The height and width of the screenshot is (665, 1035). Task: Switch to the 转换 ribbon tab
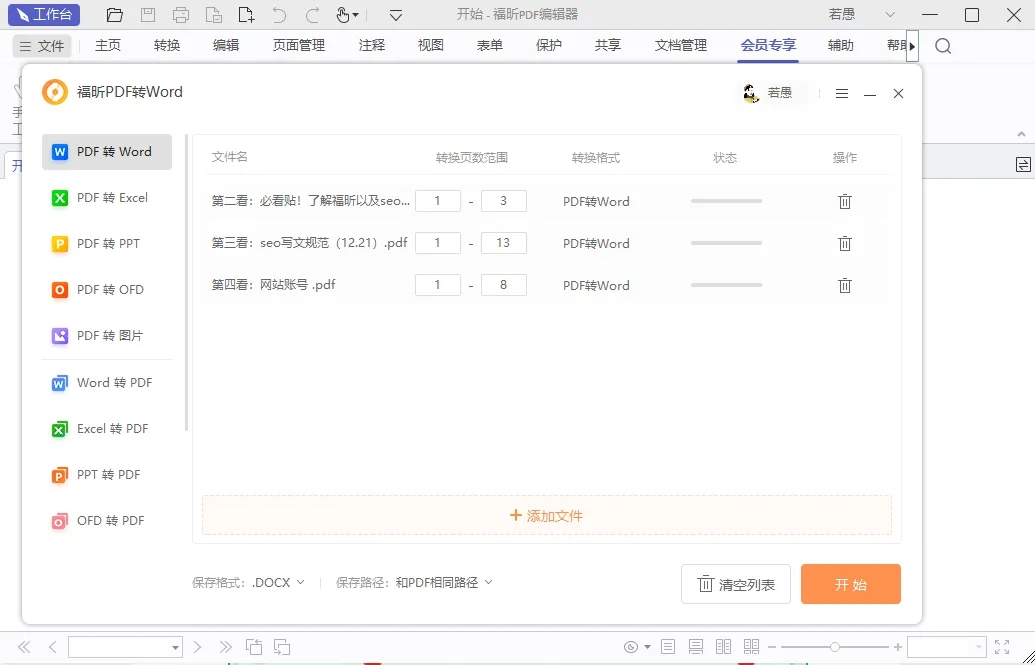tap(167, 46)
